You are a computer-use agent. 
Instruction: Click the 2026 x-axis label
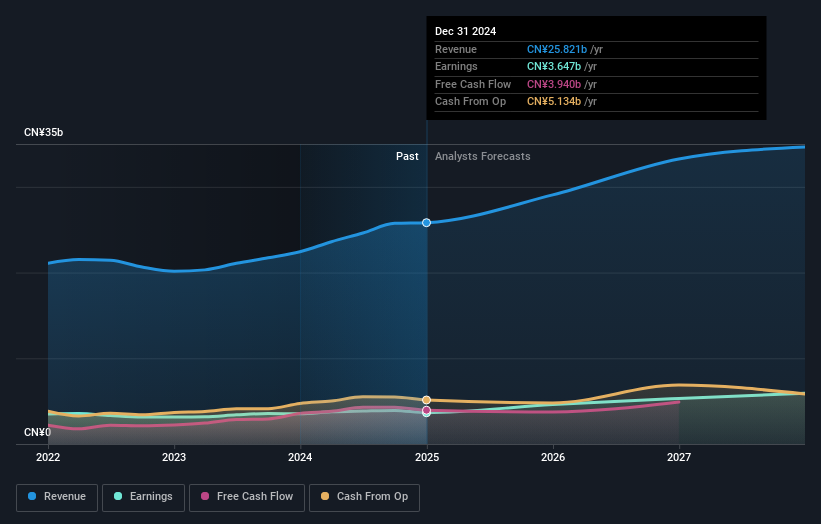point(553,458)
